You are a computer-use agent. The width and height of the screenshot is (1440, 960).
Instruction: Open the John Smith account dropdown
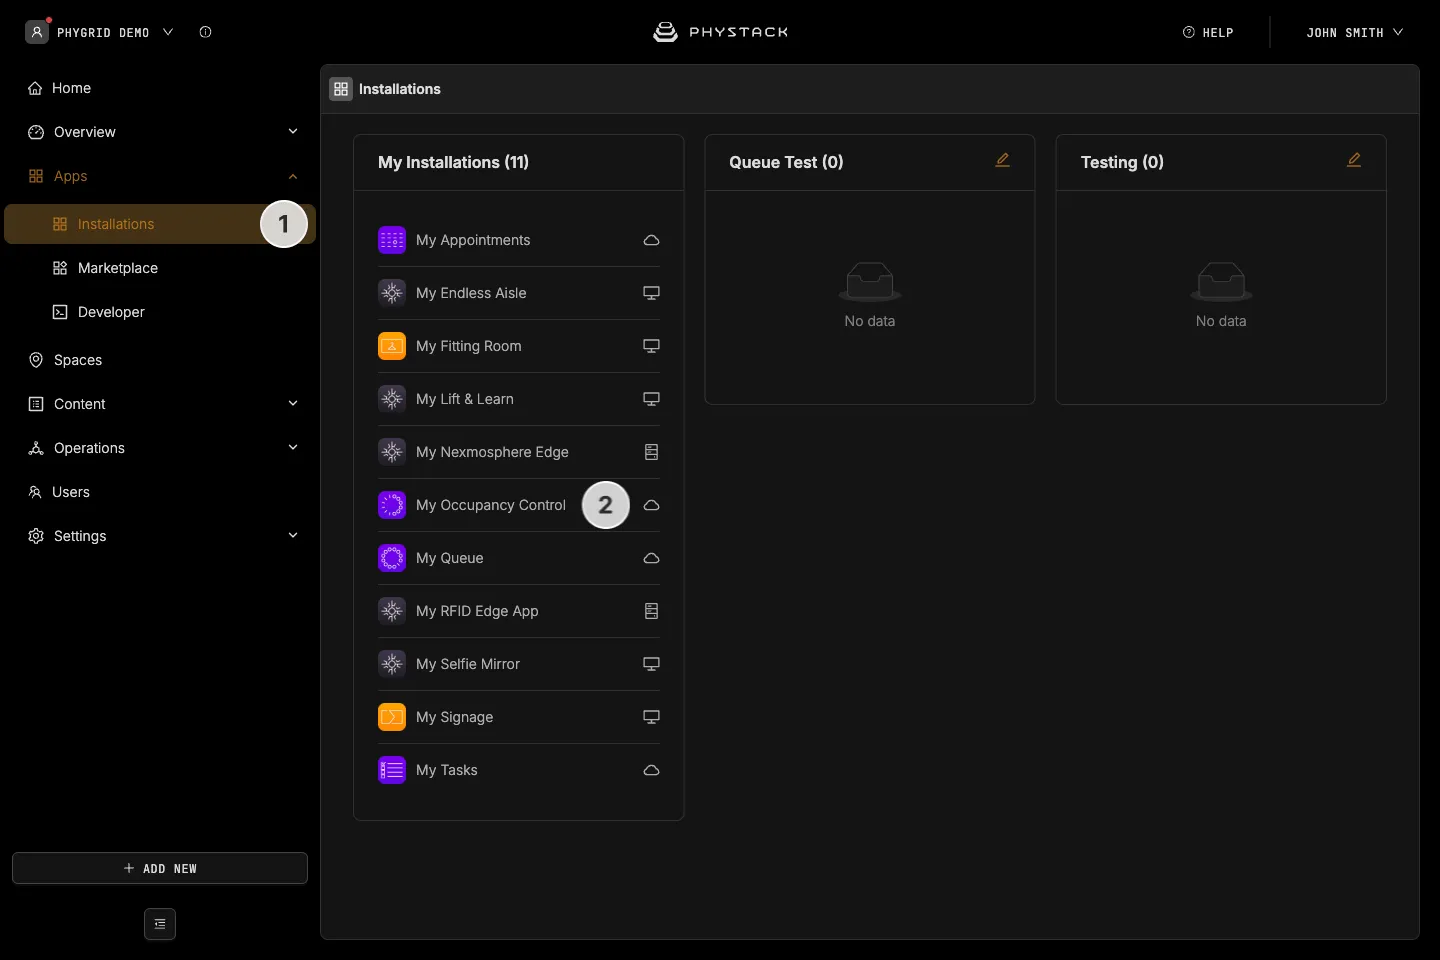[x=1355, y=32]
